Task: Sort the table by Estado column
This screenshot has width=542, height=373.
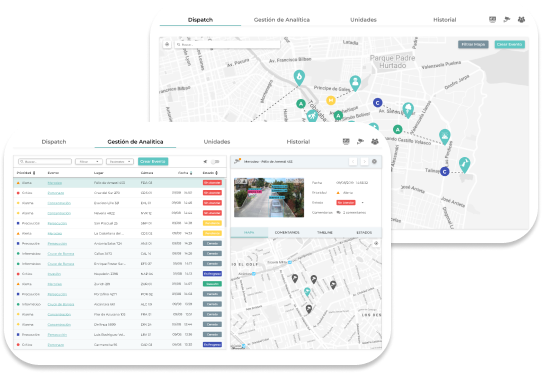Action: point(210,172)
